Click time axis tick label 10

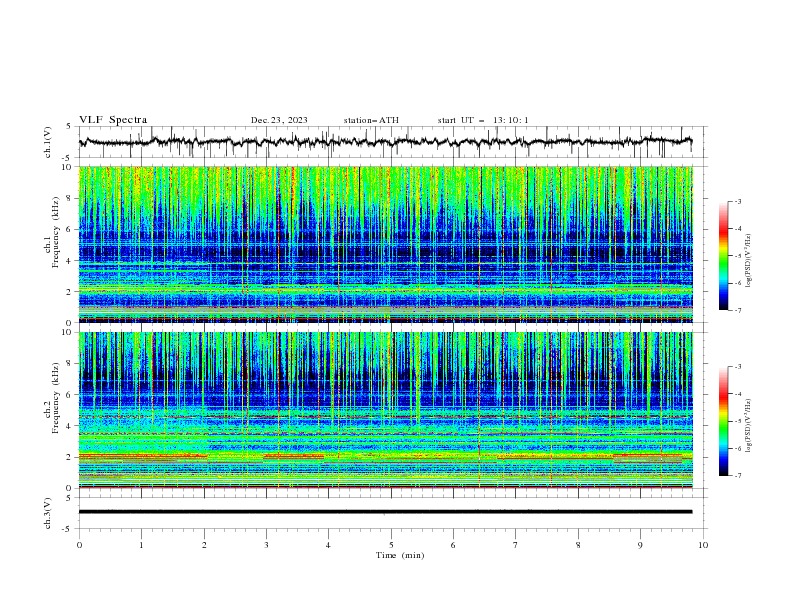(x=703, y=545)
